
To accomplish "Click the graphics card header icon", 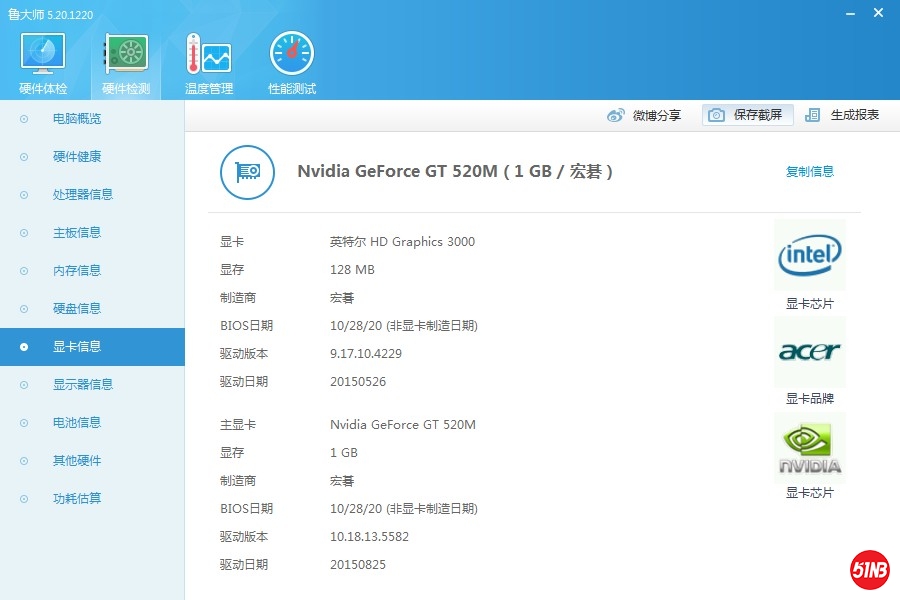I will [247, 172].
